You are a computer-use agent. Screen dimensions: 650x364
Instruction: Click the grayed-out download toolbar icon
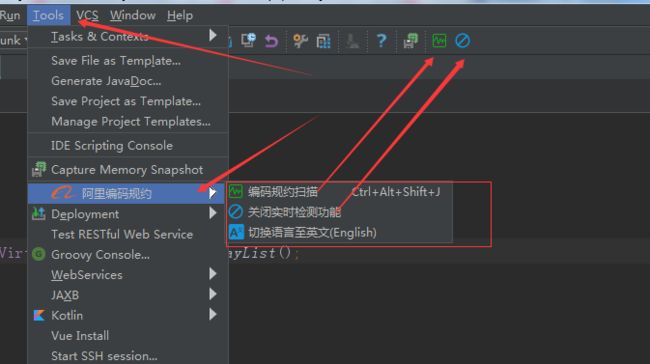[x=353, y=41]
